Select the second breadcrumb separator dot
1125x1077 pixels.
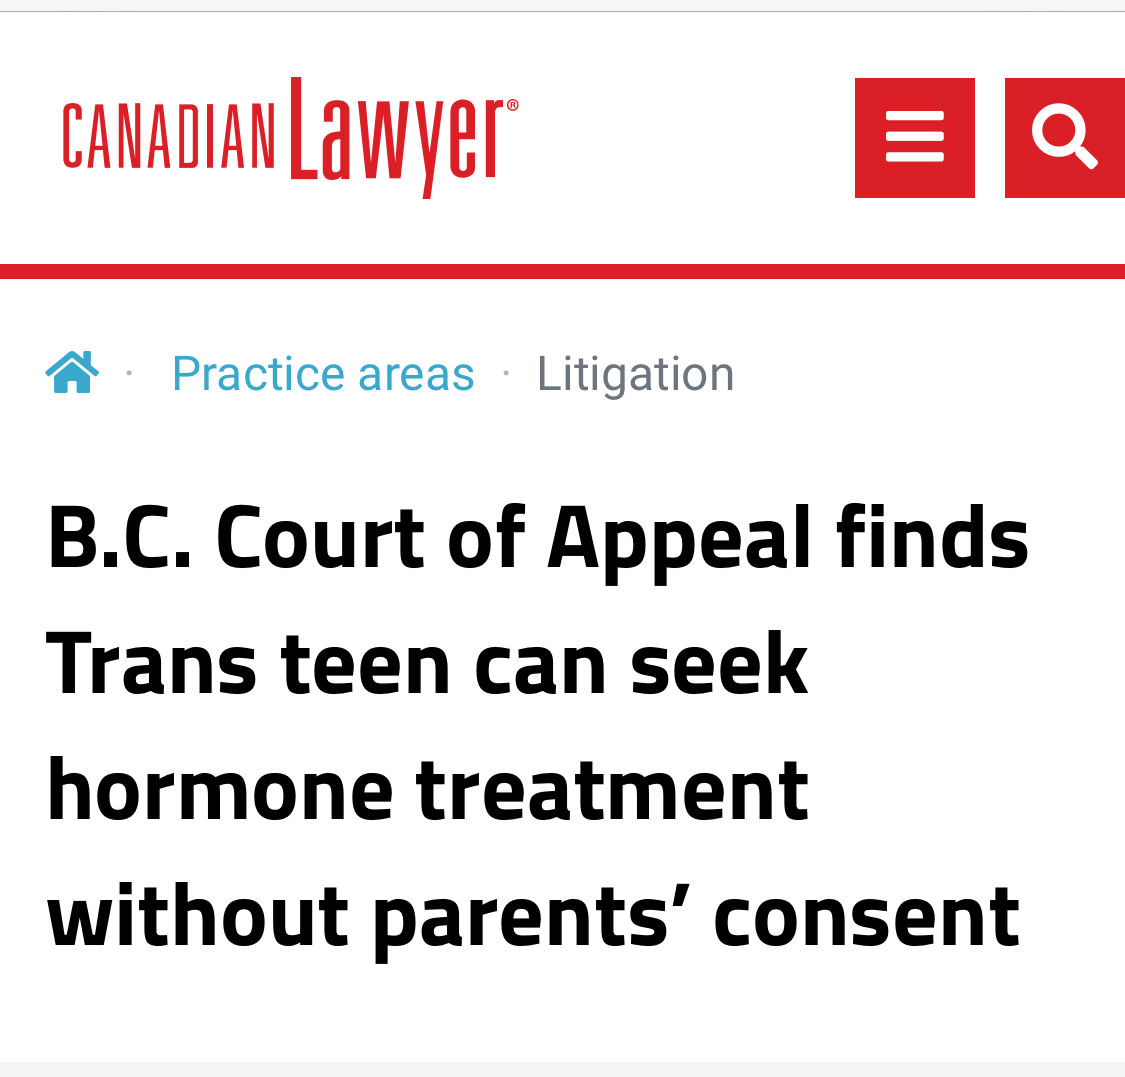(506, 374)
